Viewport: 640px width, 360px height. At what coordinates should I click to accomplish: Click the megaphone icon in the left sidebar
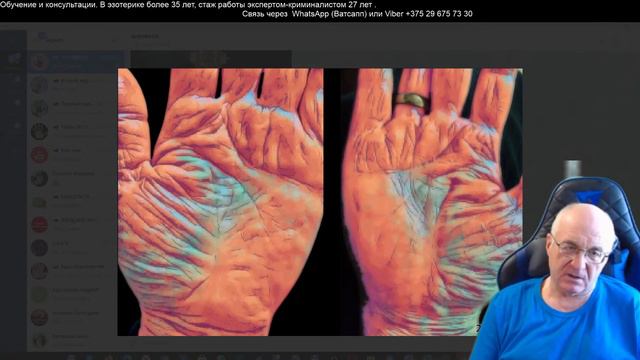click(14, 59)
